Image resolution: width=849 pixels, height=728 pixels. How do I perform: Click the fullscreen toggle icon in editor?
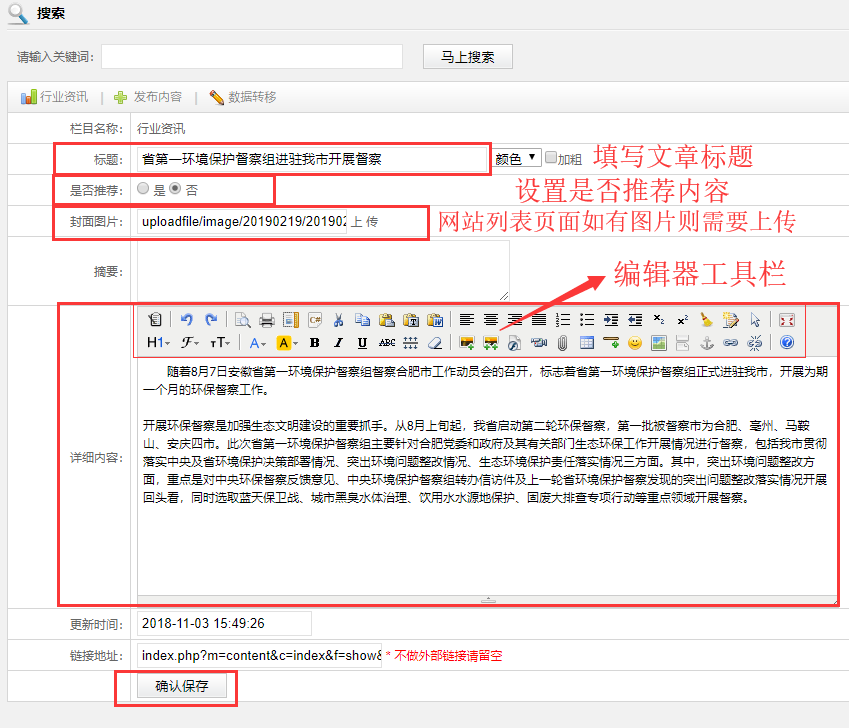(786, 320)
